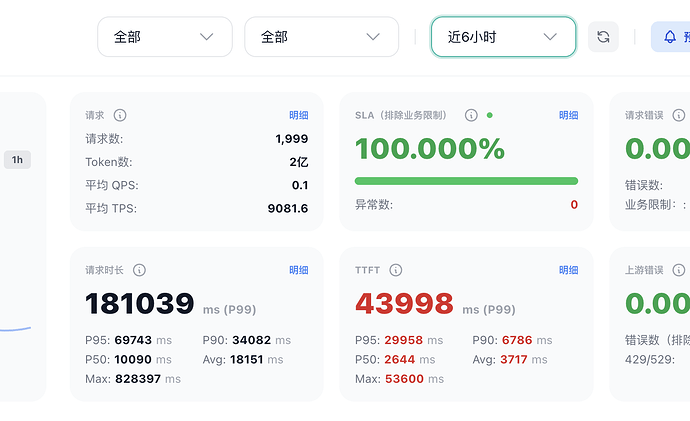Click TTFT P50 value 2644
Viewport: 690px width, 421px height.
coord(400,359)
